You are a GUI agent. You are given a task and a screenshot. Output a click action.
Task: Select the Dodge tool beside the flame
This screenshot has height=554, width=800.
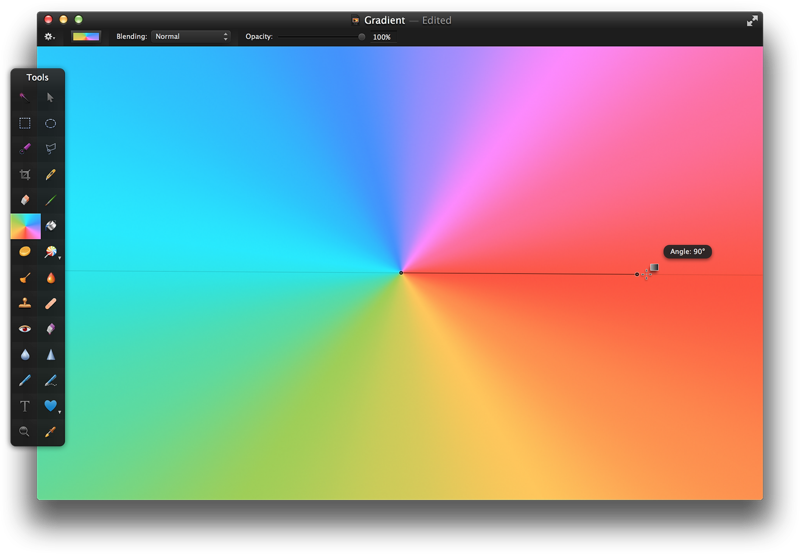(x=24, y=278)
